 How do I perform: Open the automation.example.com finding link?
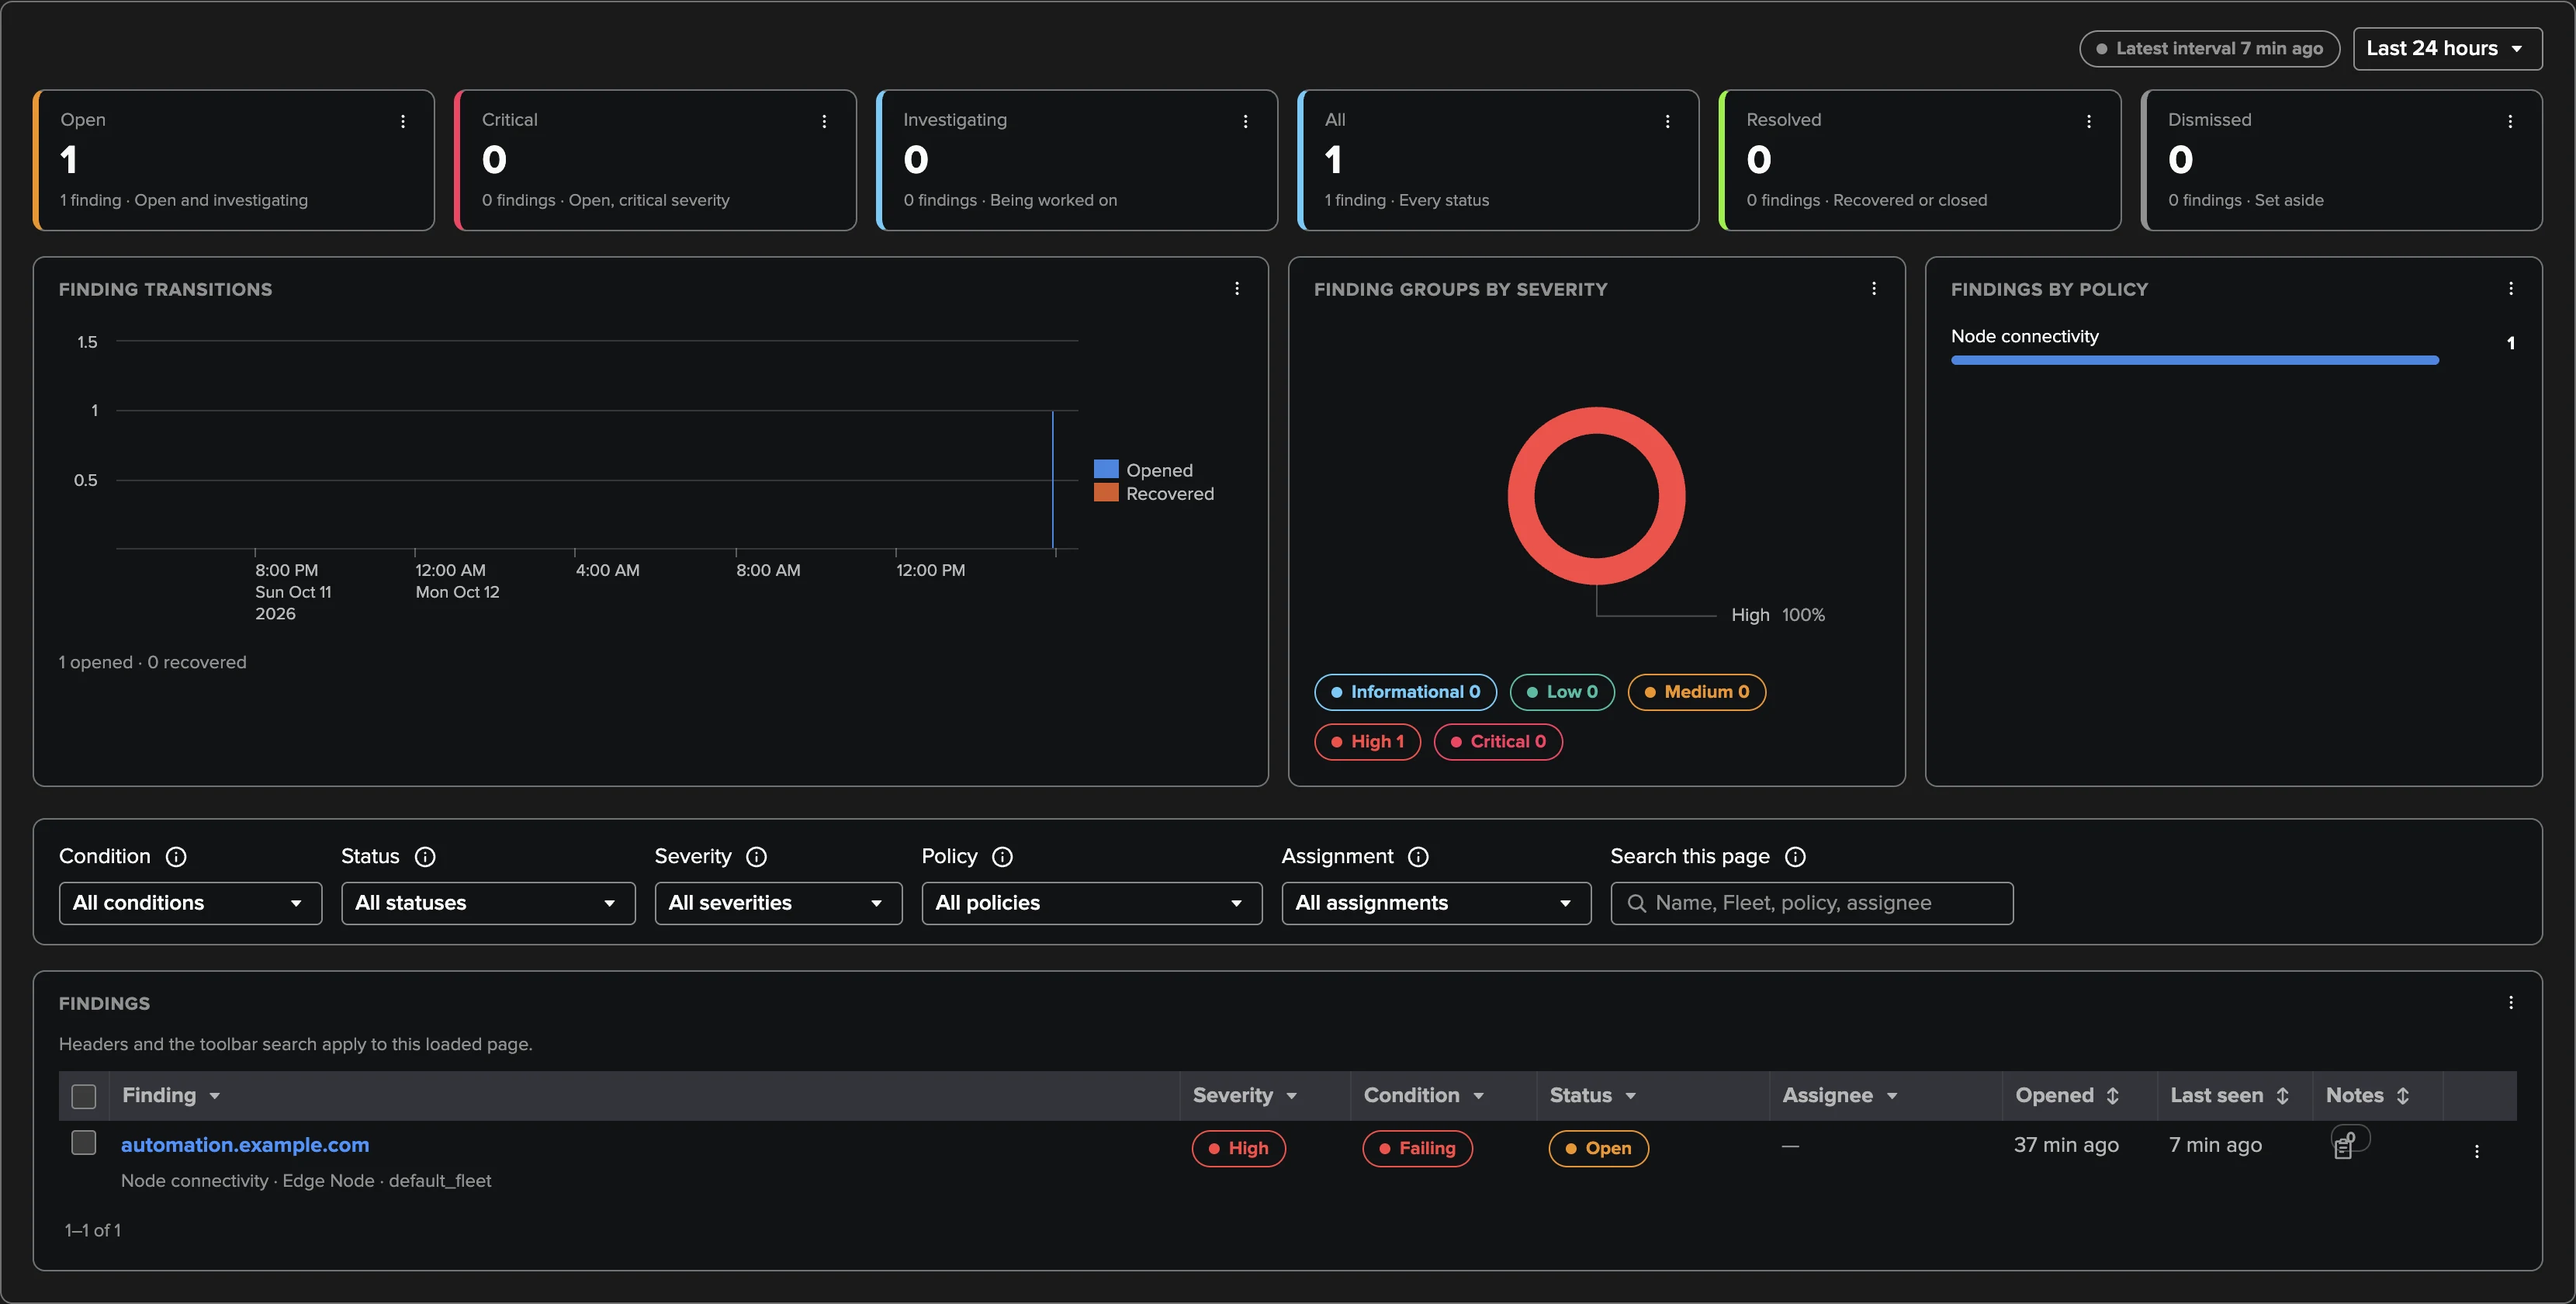click(245, 1145)
